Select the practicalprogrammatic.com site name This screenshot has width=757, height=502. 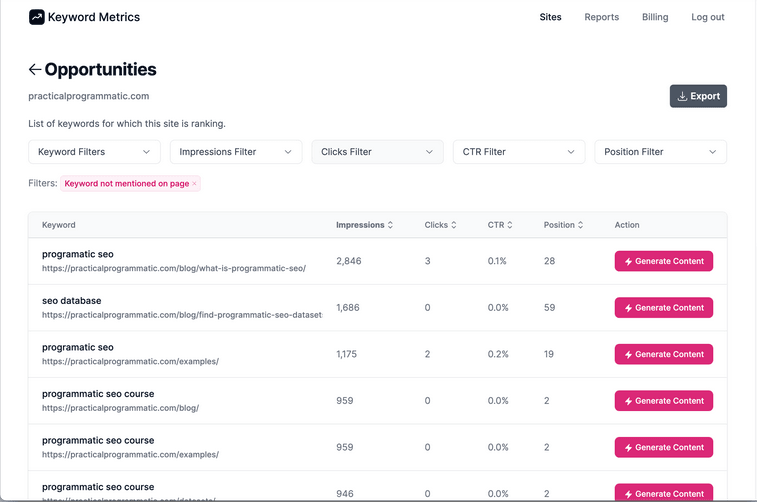click(x=89, y=96)
